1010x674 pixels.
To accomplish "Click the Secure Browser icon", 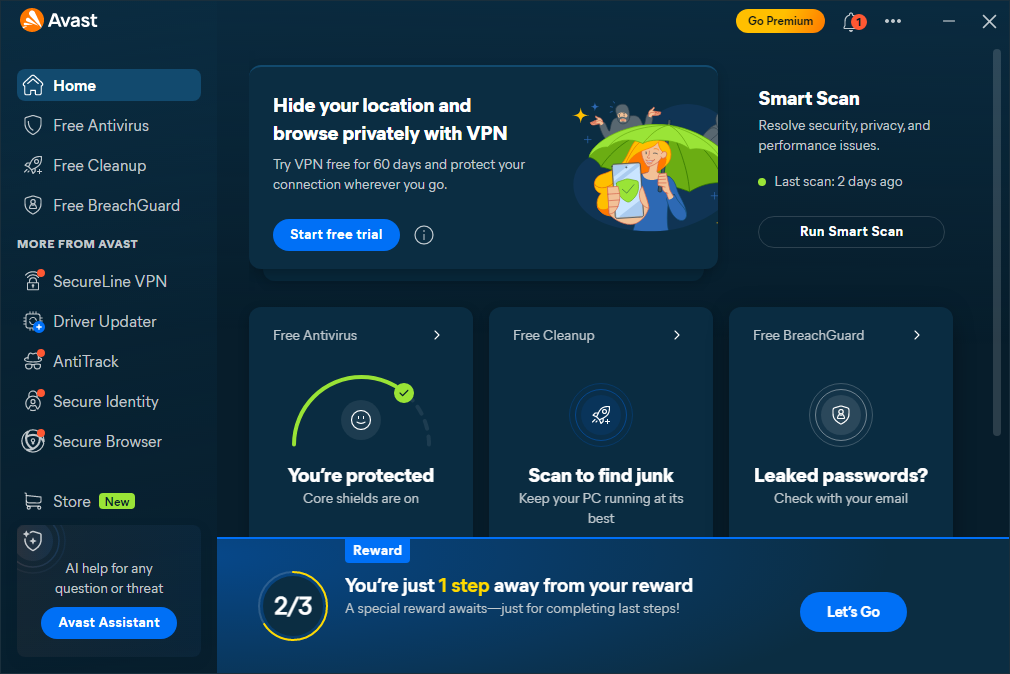I will tap(33, 441).
